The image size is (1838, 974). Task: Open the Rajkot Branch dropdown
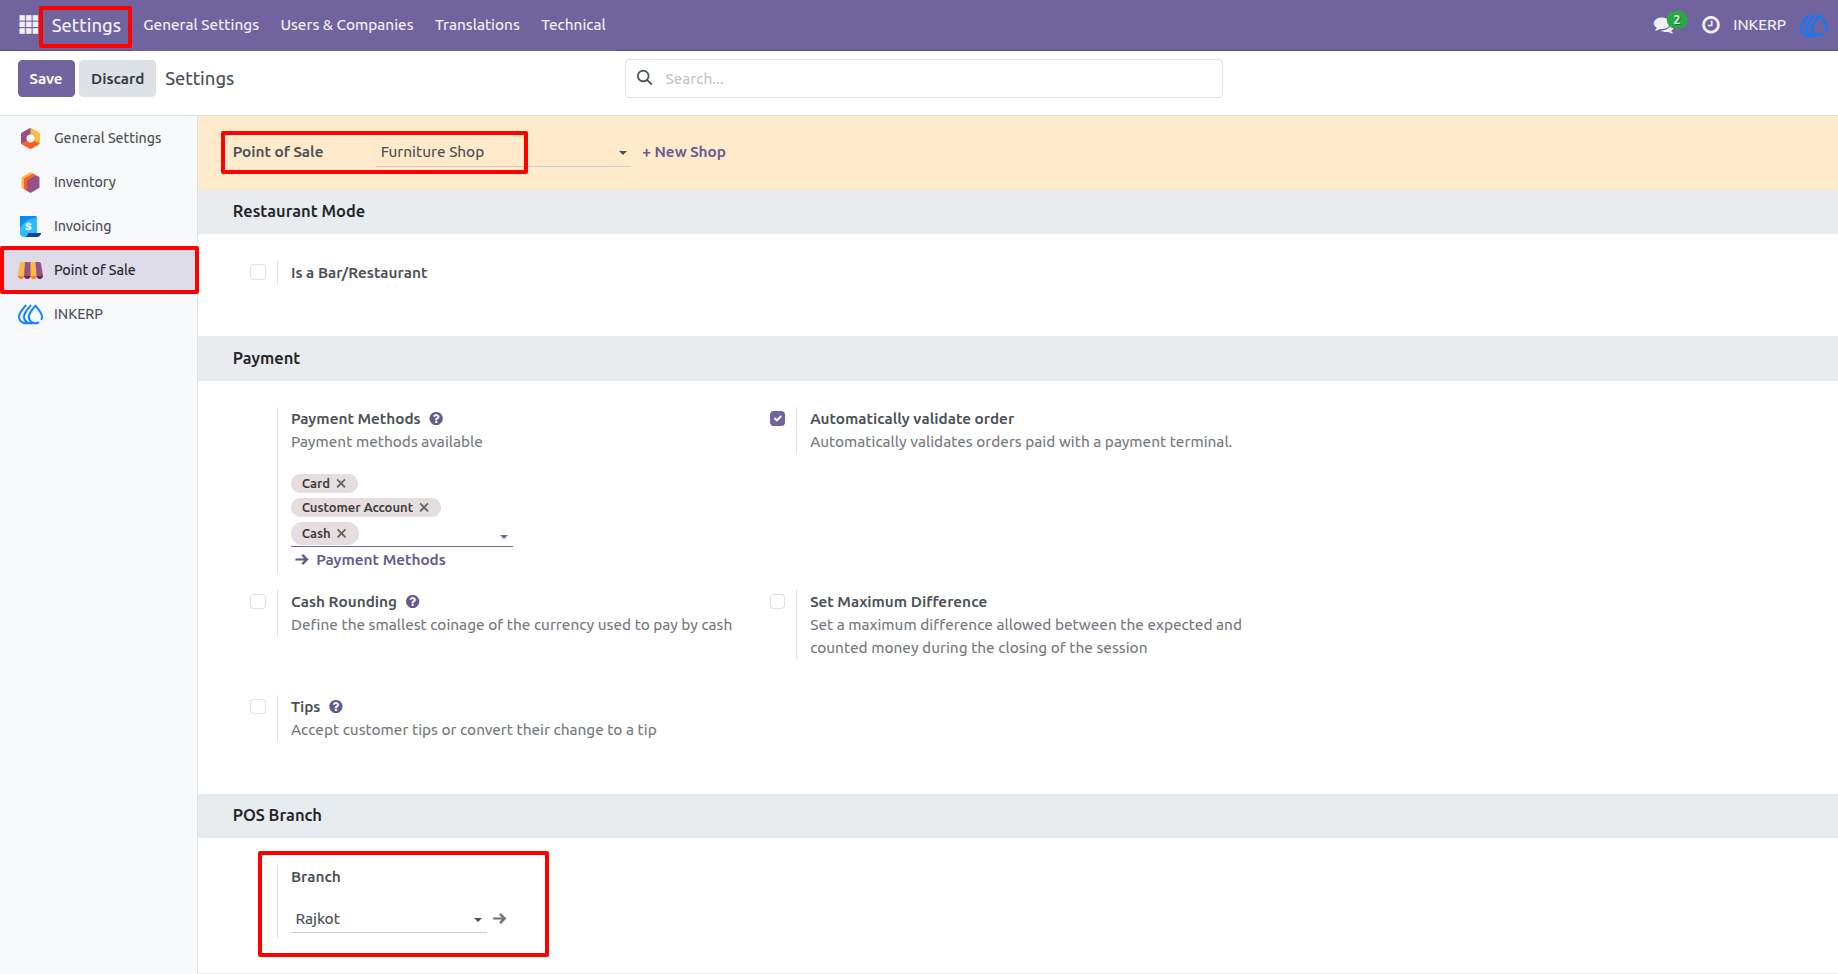click(x=478, y=920)
